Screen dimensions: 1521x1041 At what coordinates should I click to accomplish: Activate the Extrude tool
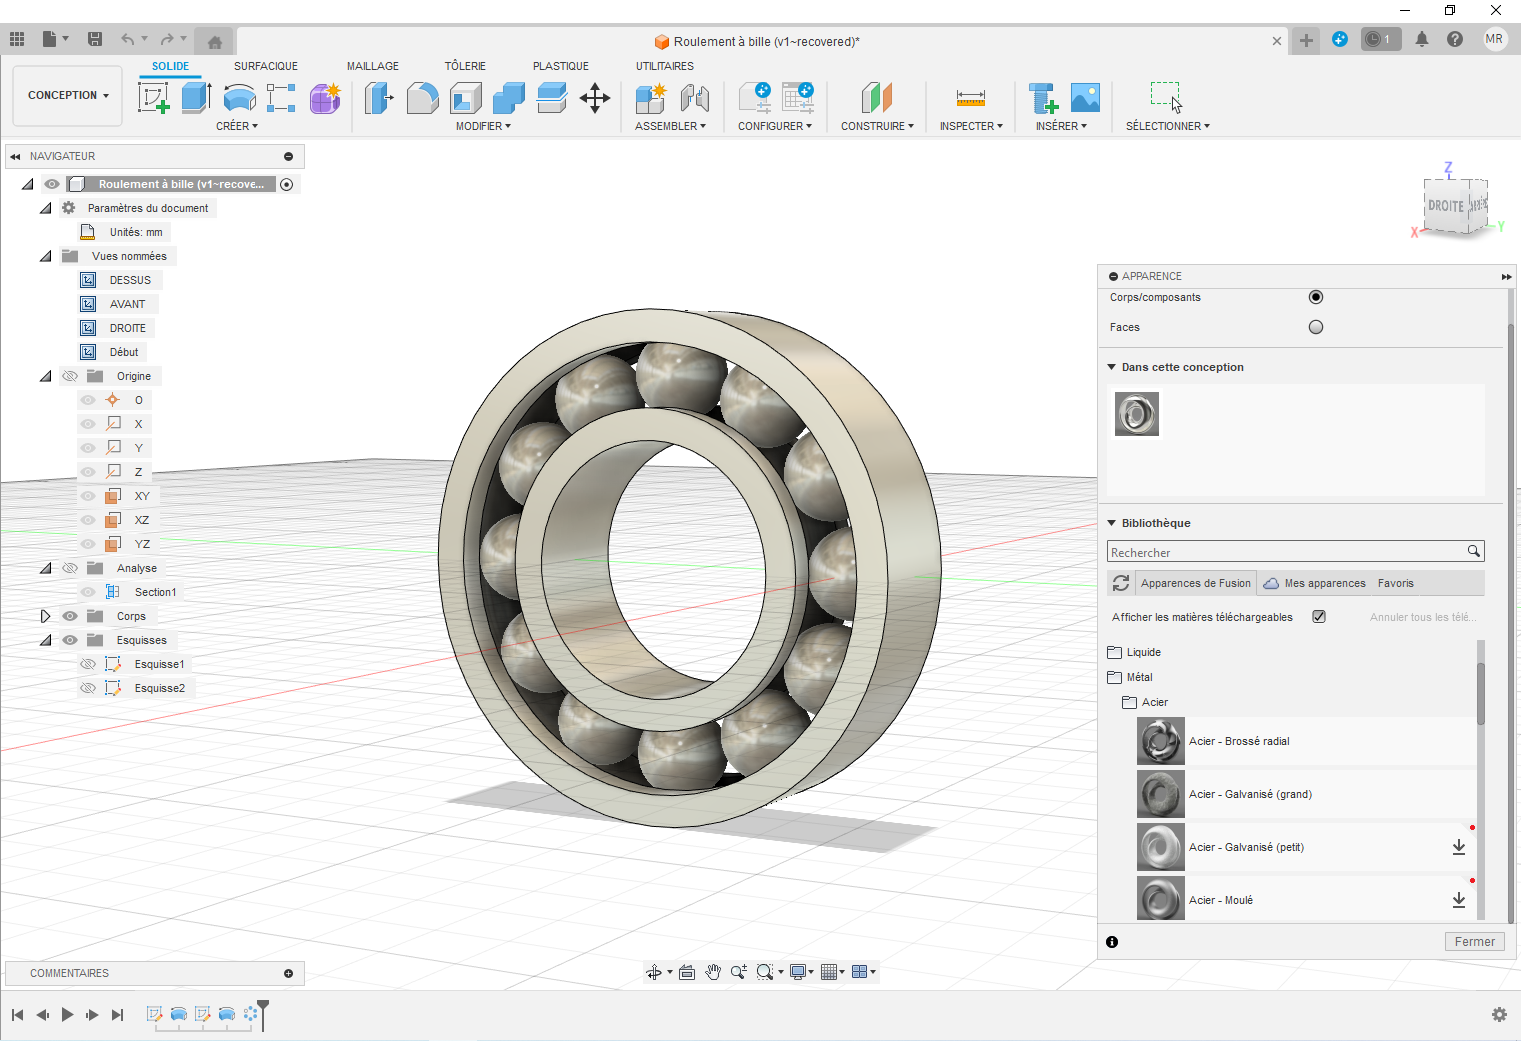point(196,98)
